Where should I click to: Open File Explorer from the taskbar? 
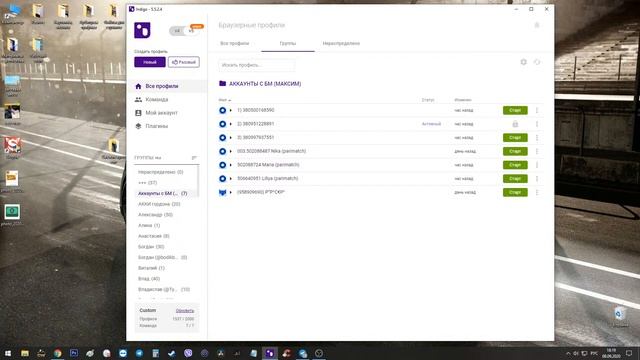24,353
